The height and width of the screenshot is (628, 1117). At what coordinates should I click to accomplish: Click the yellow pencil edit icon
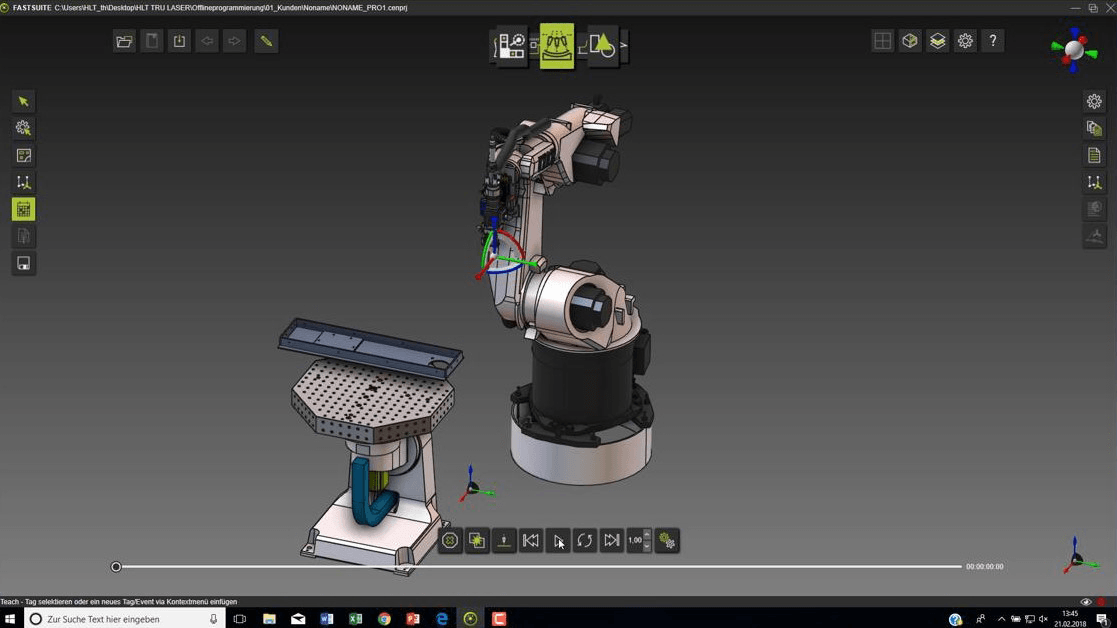[266, 41]
